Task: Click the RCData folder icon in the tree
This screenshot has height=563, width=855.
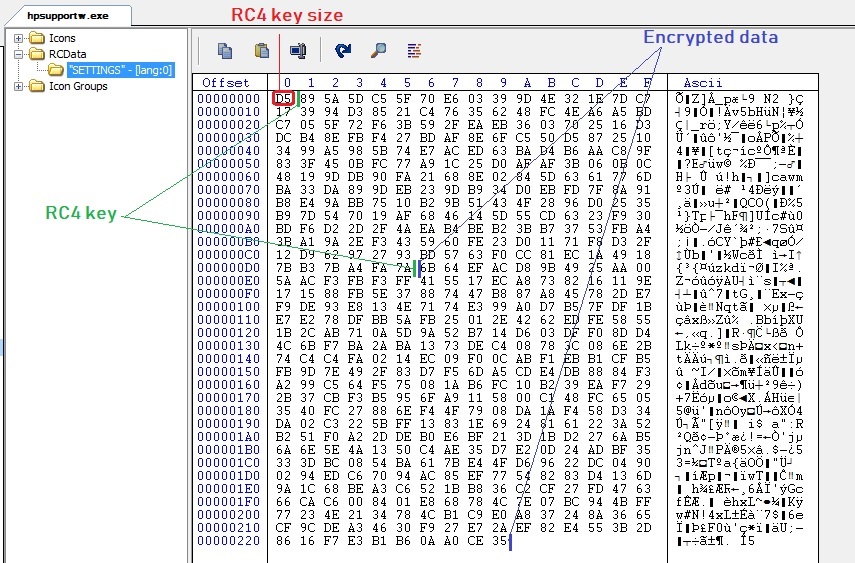Action: 37,54
